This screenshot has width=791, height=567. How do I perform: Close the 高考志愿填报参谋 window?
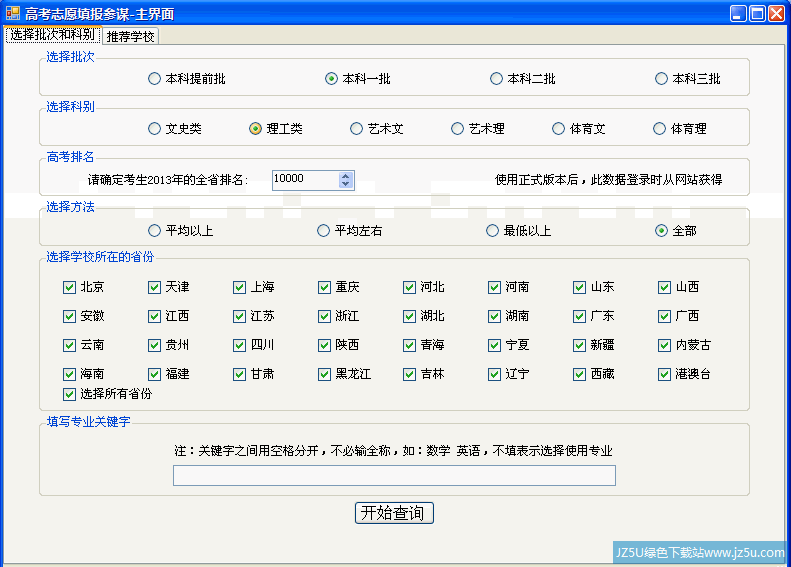(777, 13)
